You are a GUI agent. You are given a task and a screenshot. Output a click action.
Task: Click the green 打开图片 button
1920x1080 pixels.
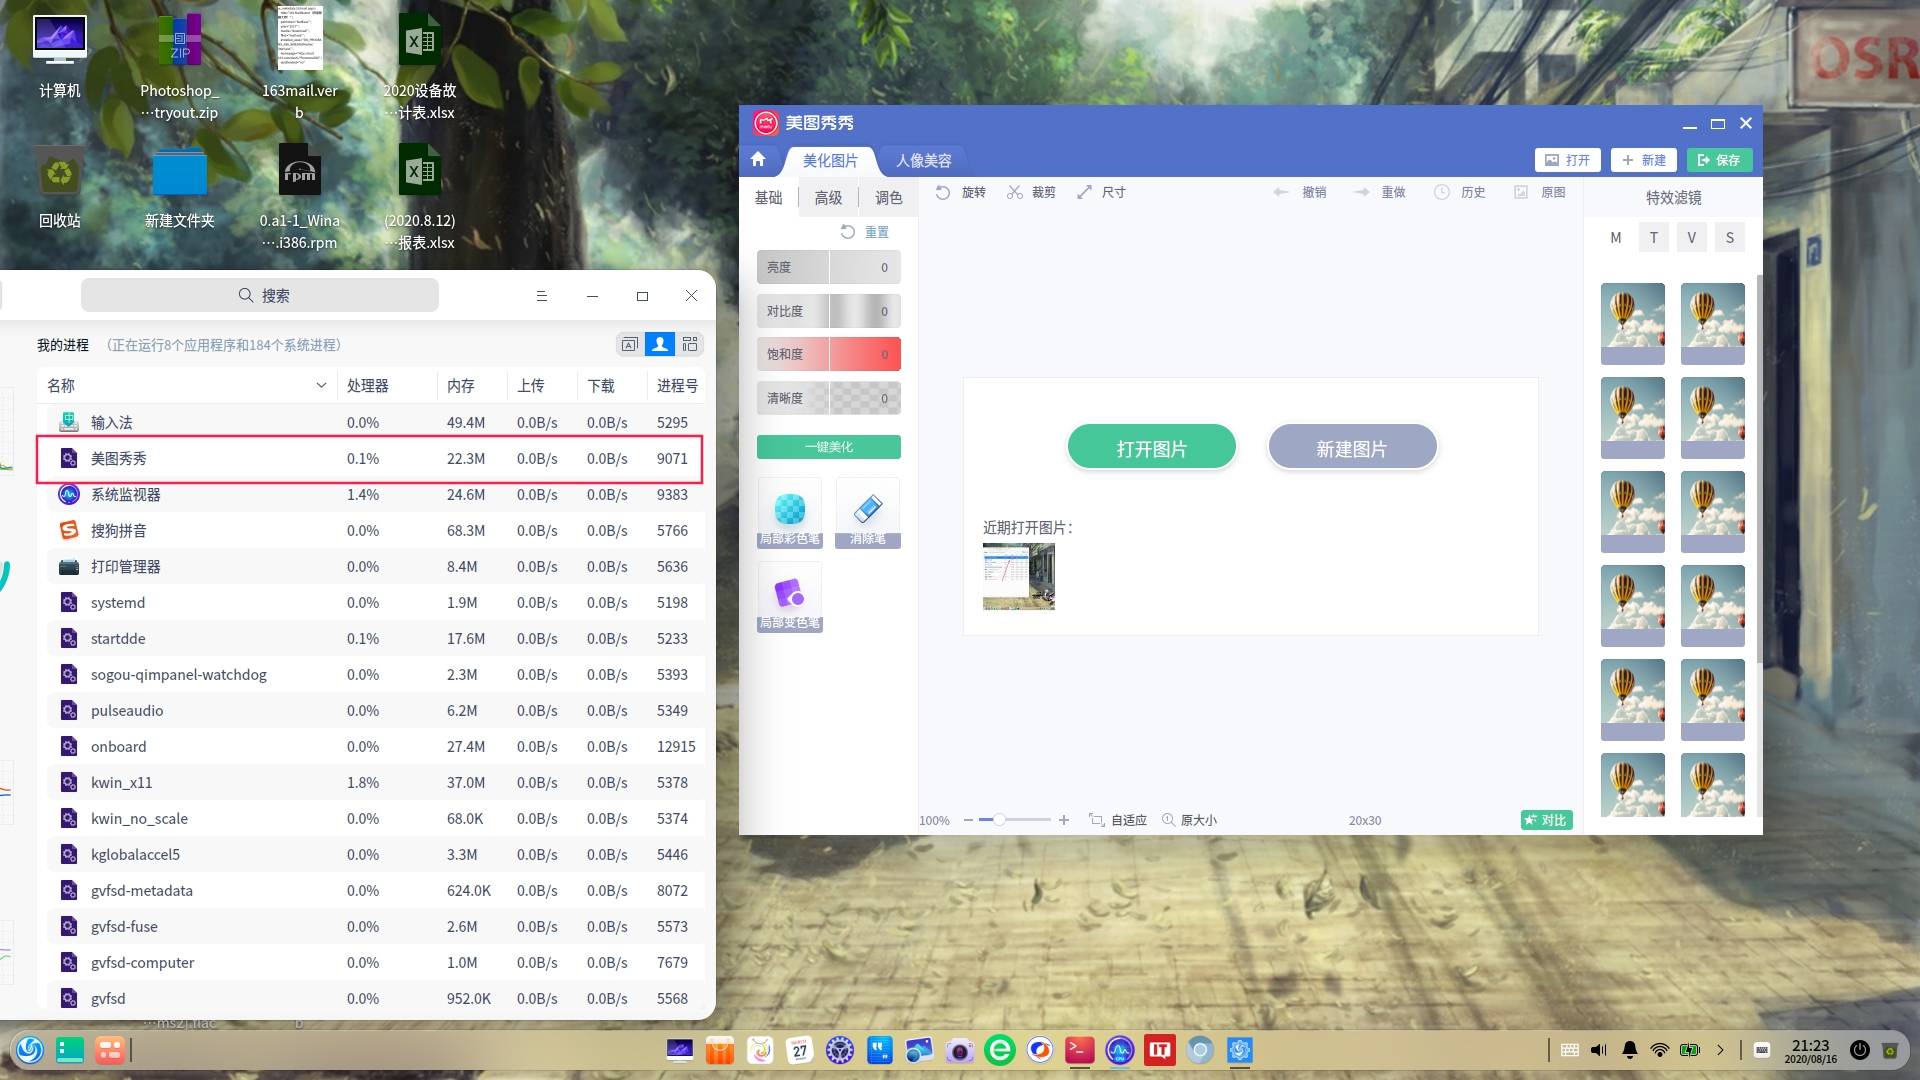click(1152, 449)
